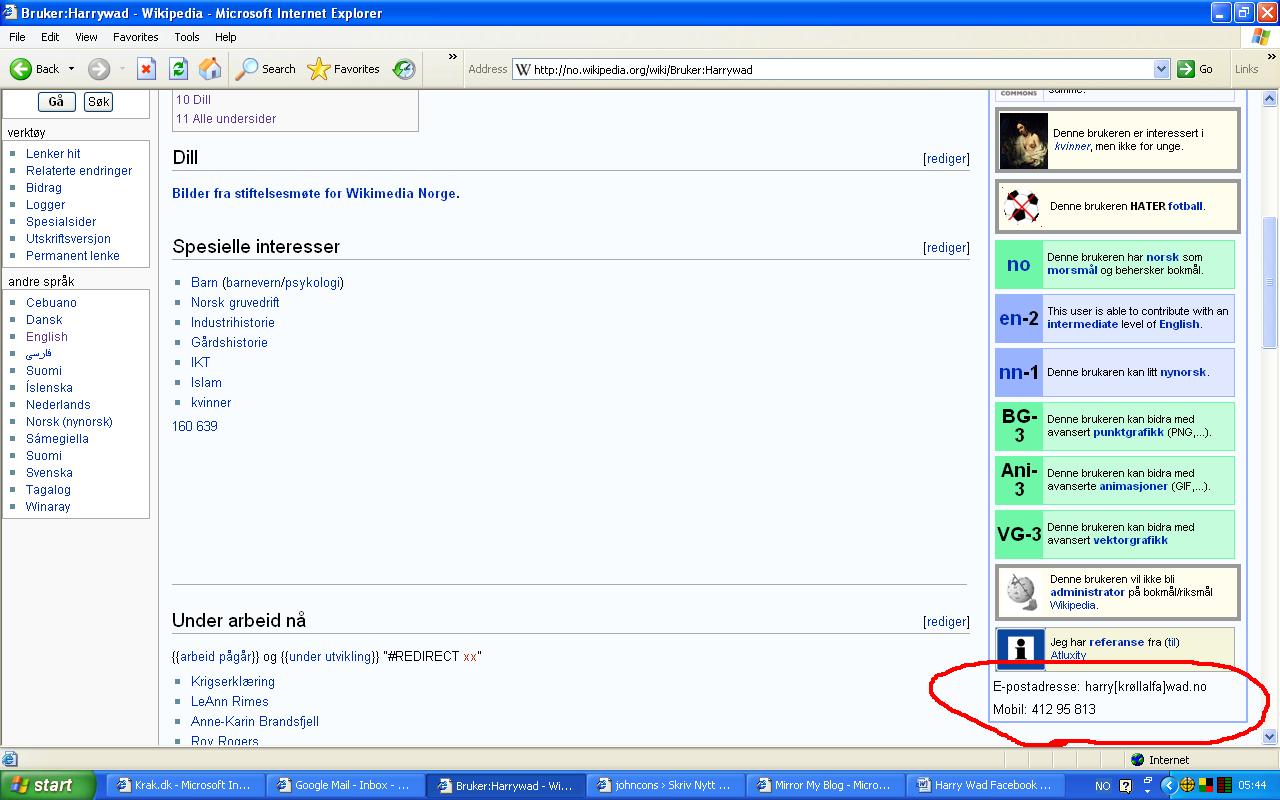Click the Wikipedia globe administrator icon

coord(1022,592)
